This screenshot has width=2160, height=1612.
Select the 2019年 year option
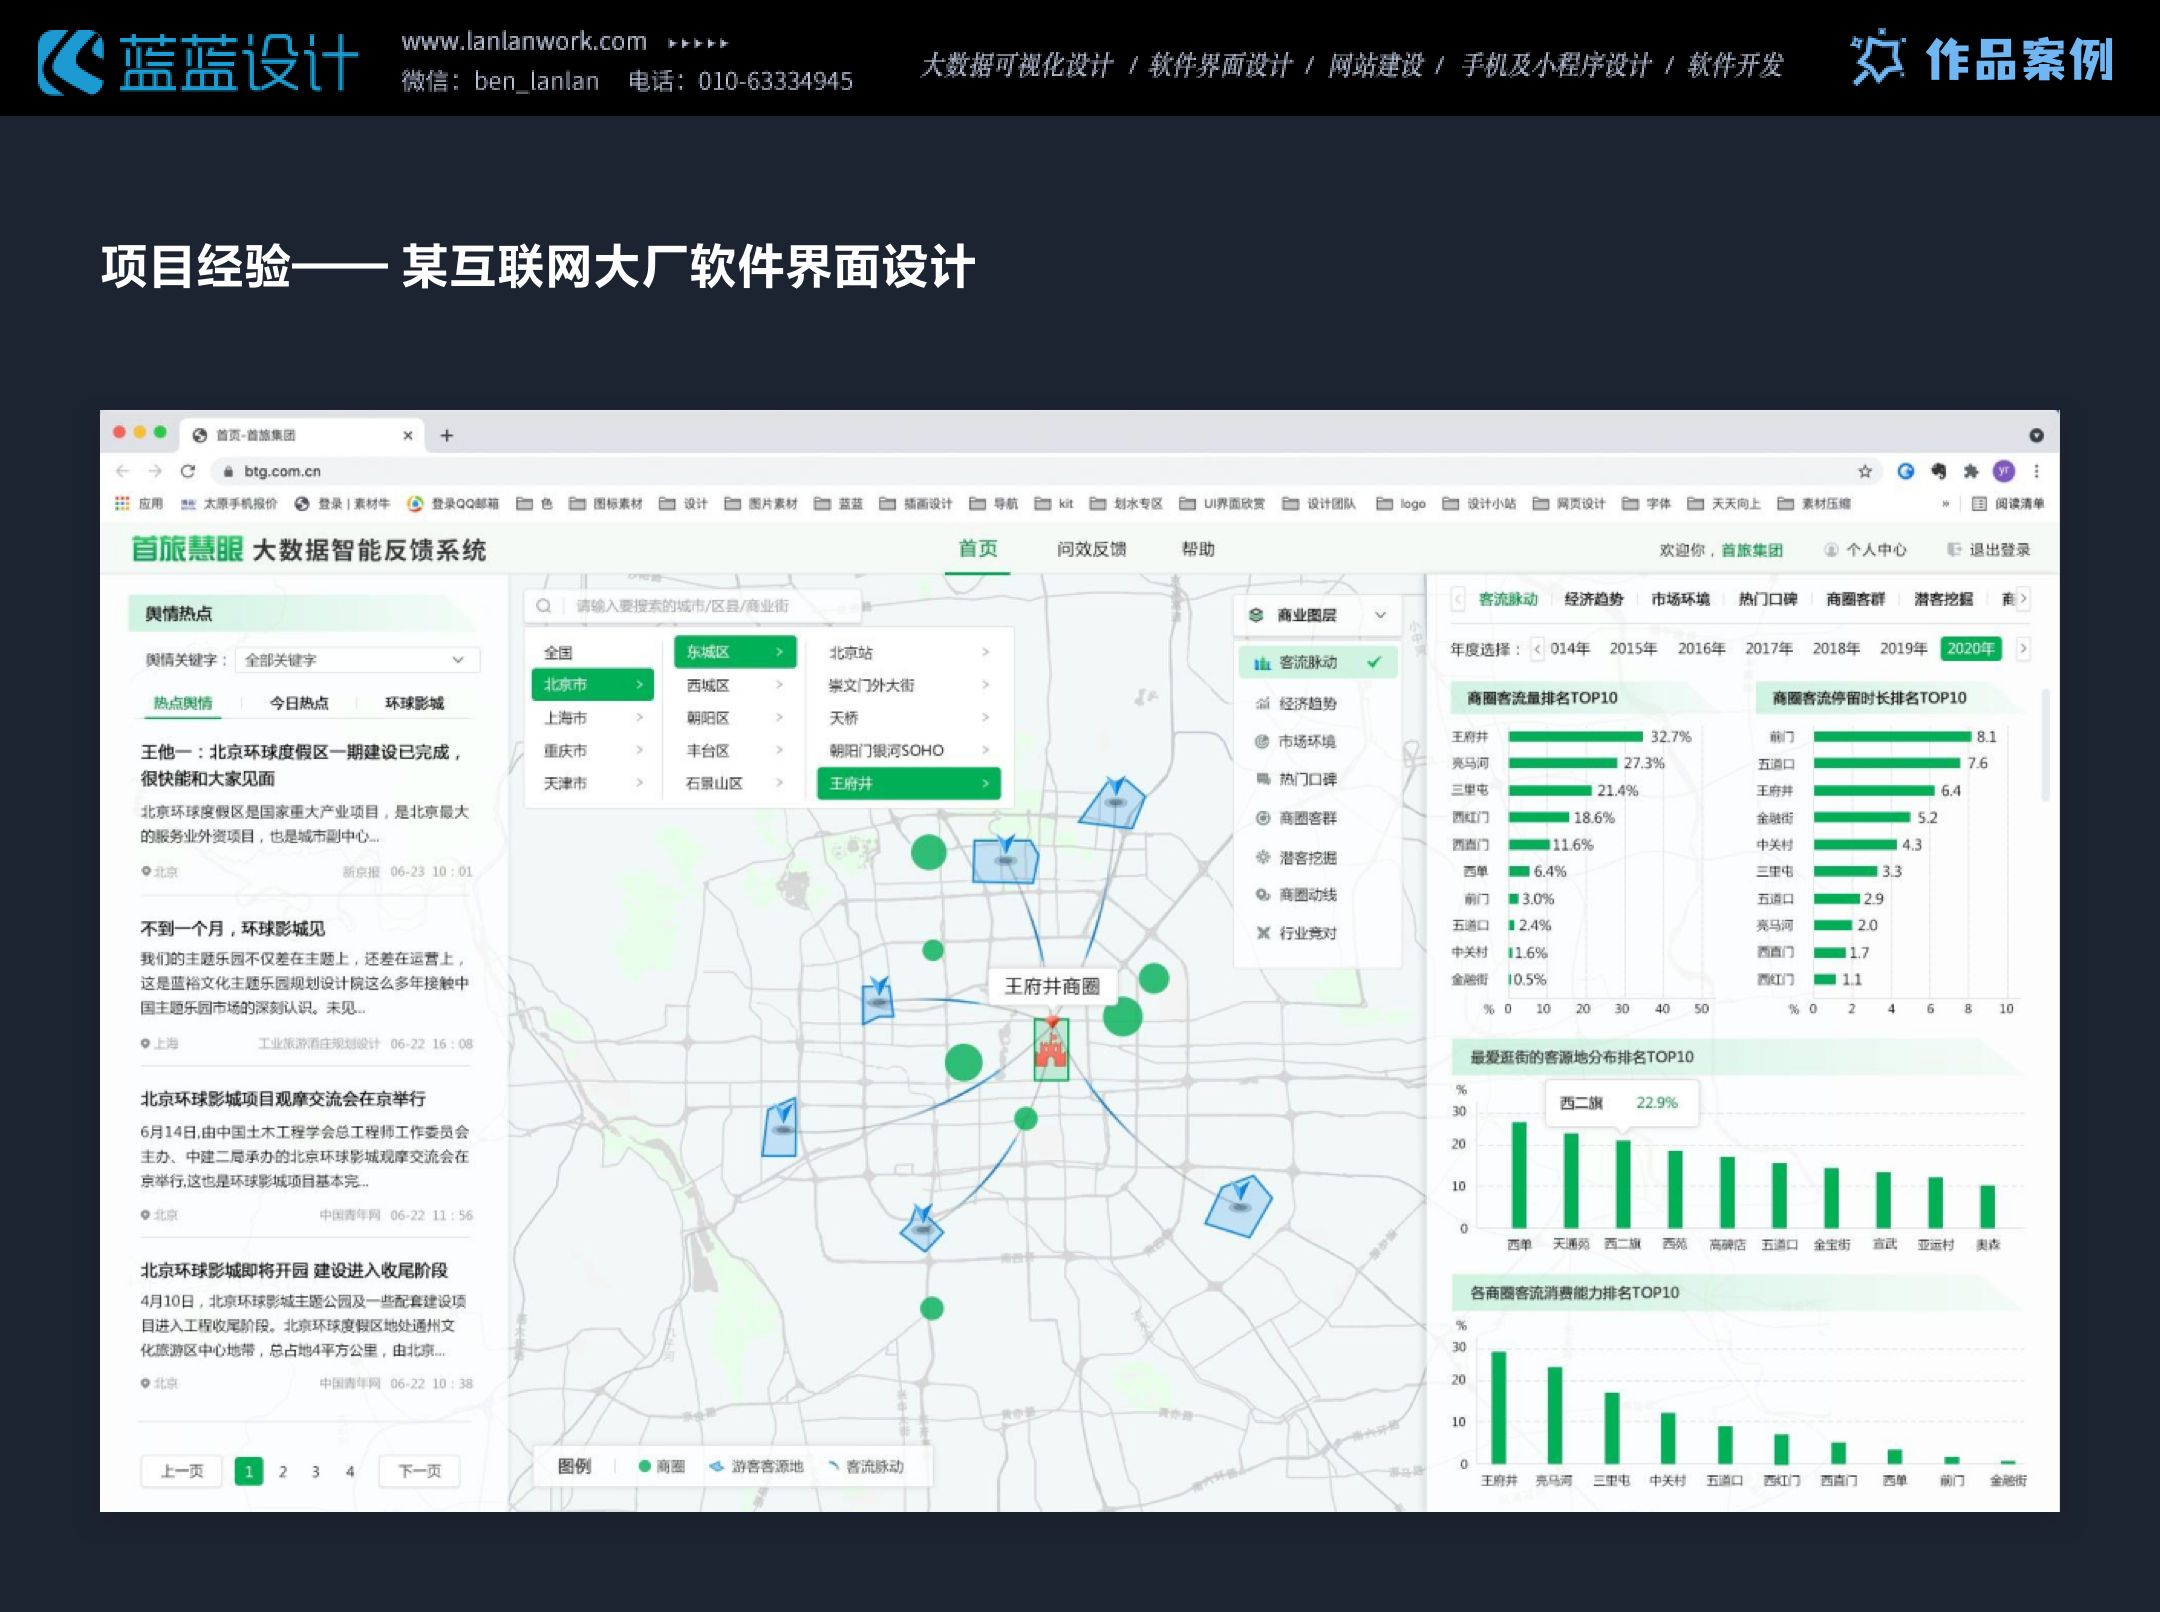point(1903,648)
